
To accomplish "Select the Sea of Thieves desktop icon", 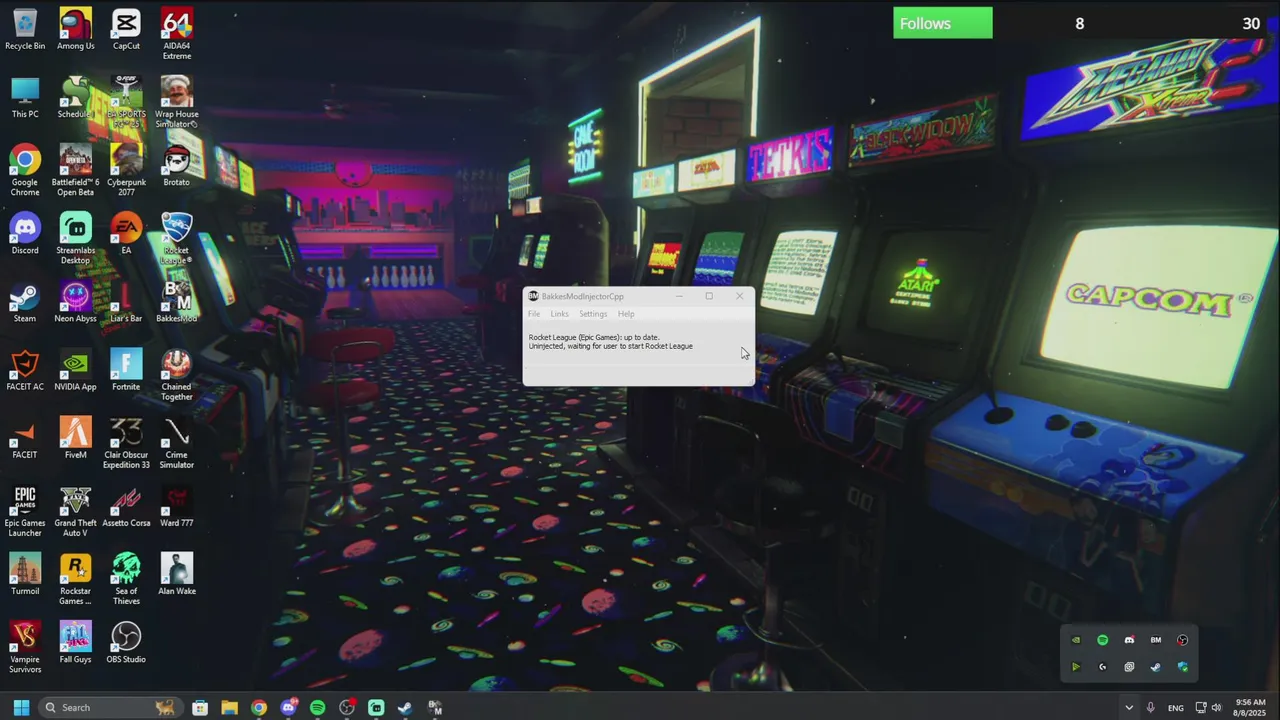I will pyautogui.click(x=126, y=578).
